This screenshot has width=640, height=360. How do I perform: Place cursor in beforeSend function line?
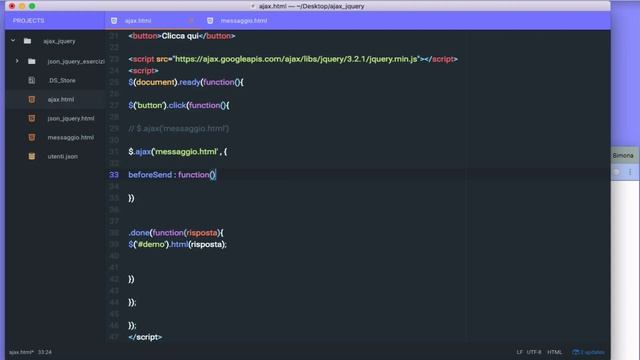coord(172,175)
